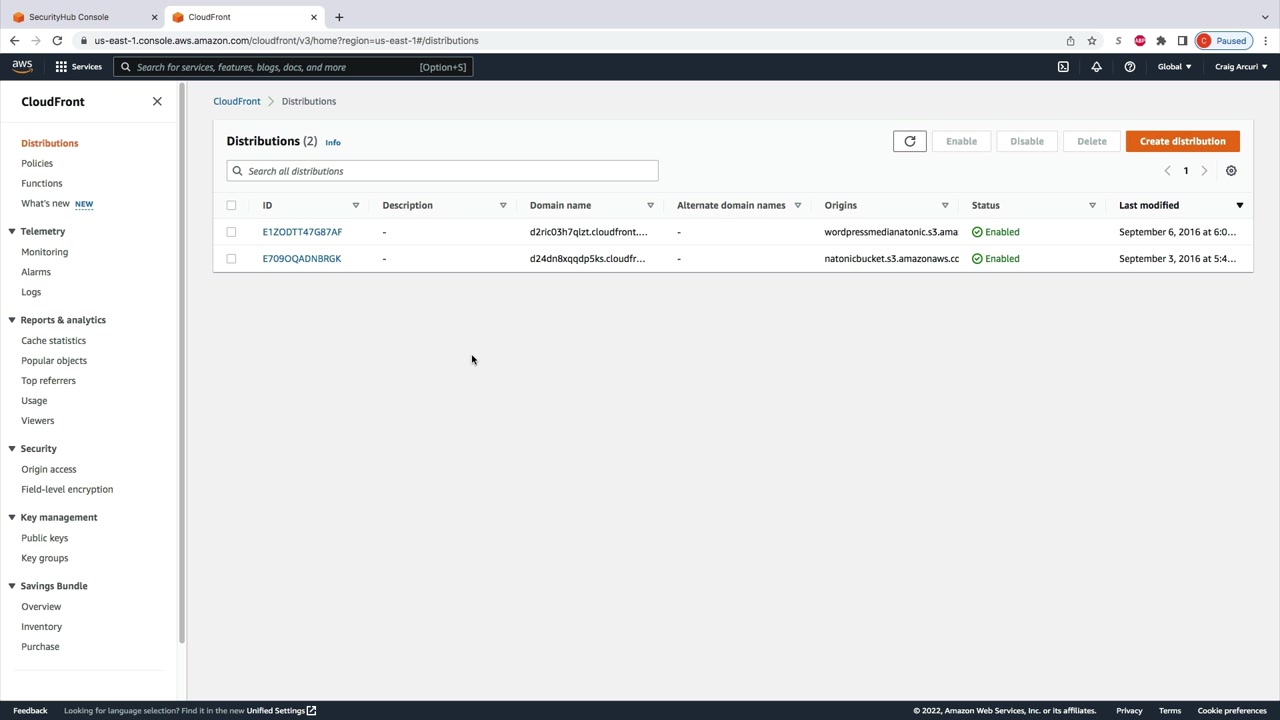This screenshot has height=720, width=1280.
Task: Open table preferences gear icon
Action: click(x=1231, y=171)
